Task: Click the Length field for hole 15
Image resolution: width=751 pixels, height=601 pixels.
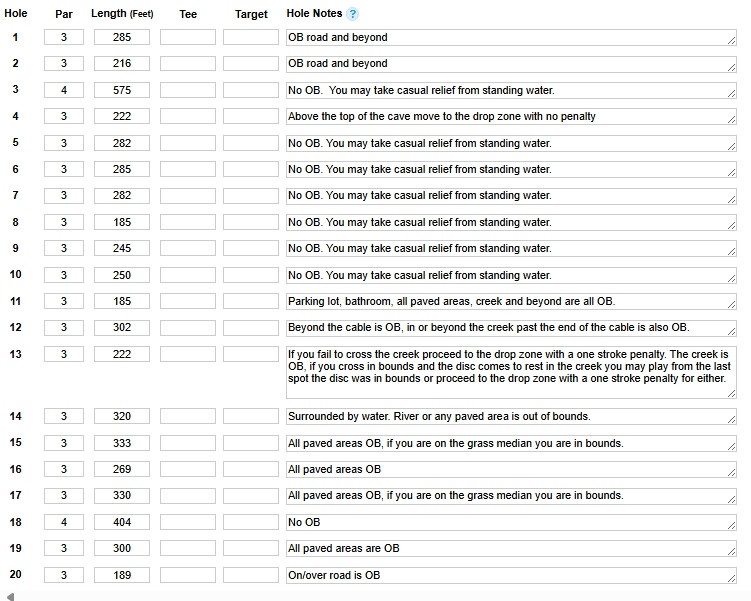Action: [122, 443]
